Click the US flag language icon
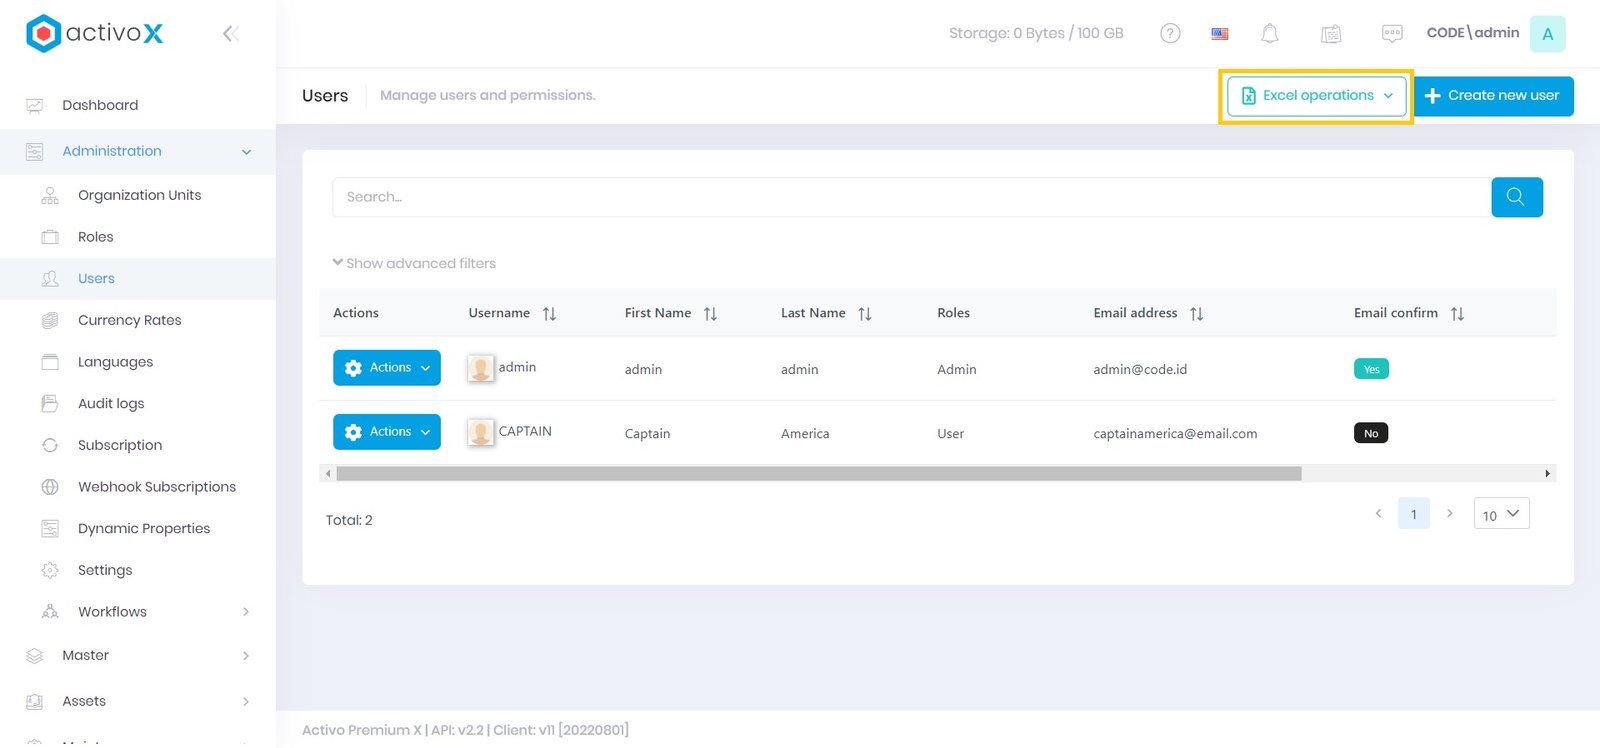Viewport: 1600px width, 748px height. (1220, 34)
